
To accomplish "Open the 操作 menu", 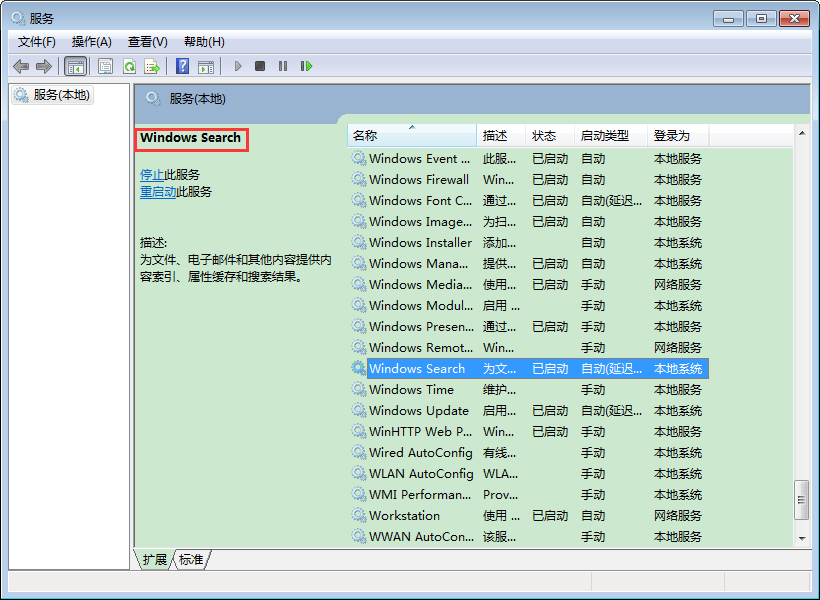I will (91, 41).
